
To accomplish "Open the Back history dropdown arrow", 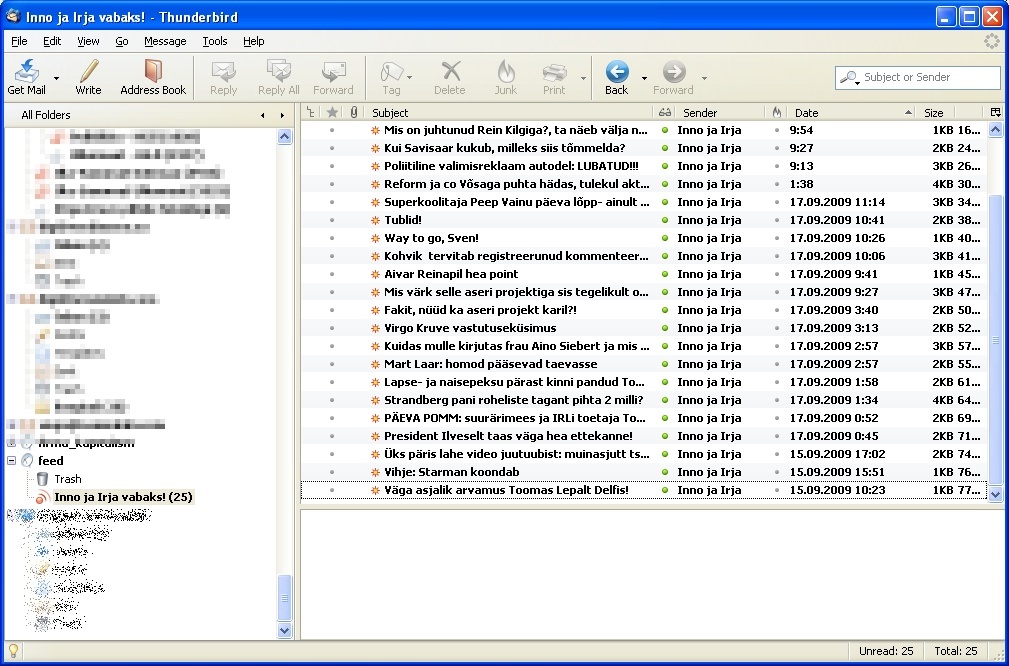I will tap(644, 78).
